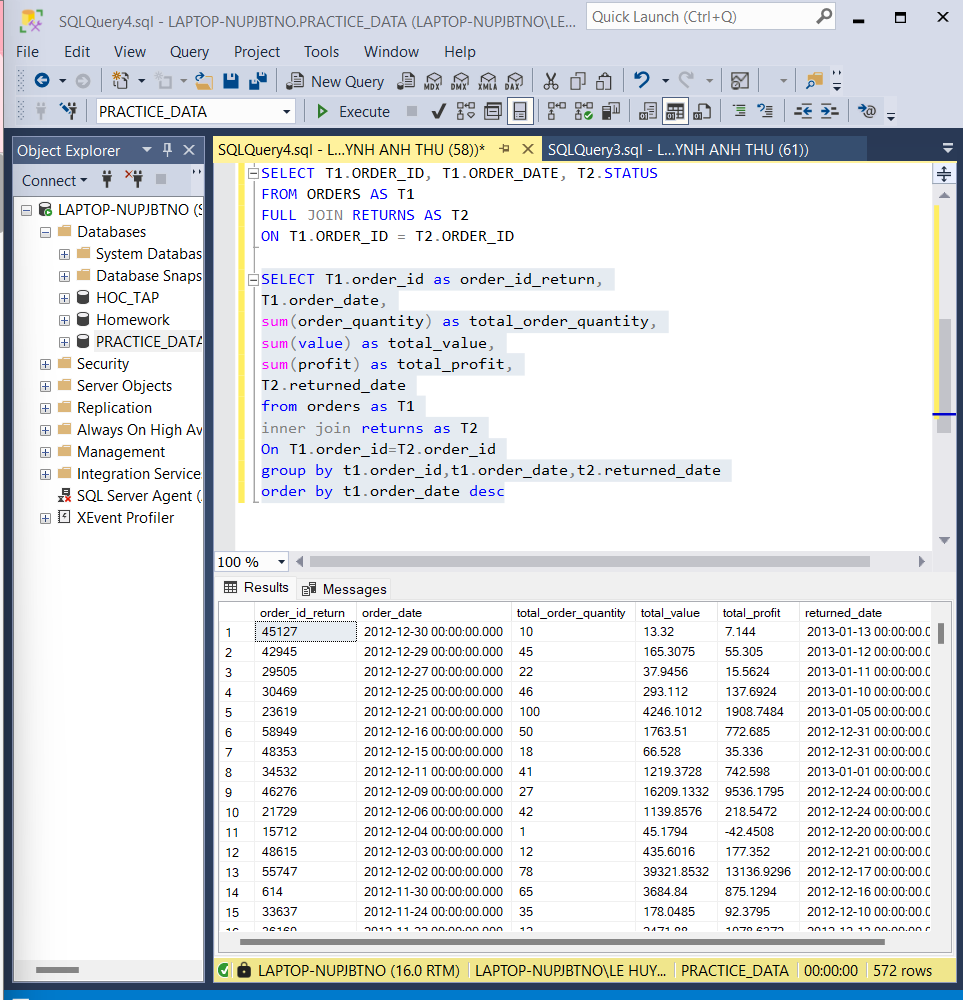Parse the query with the checkmark icon
This screenshot has width=963, height=1000.
(x=439, y=111)
